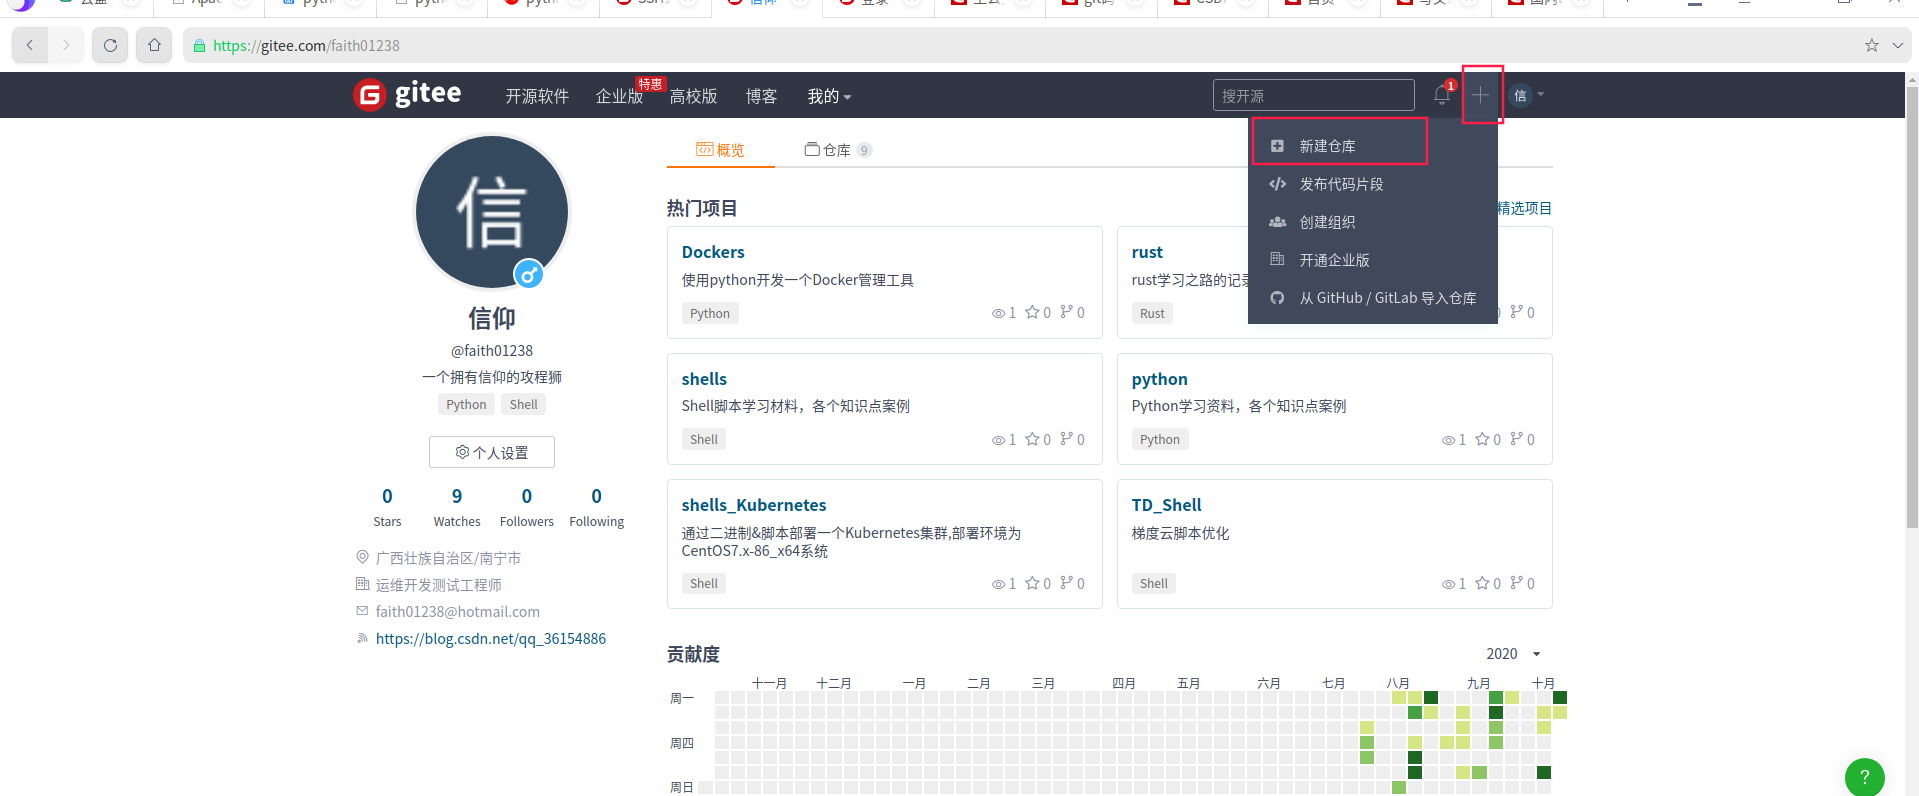This screenshot has width=1919, height=796.
Task: Go to browser home icon
Action: 154,45
